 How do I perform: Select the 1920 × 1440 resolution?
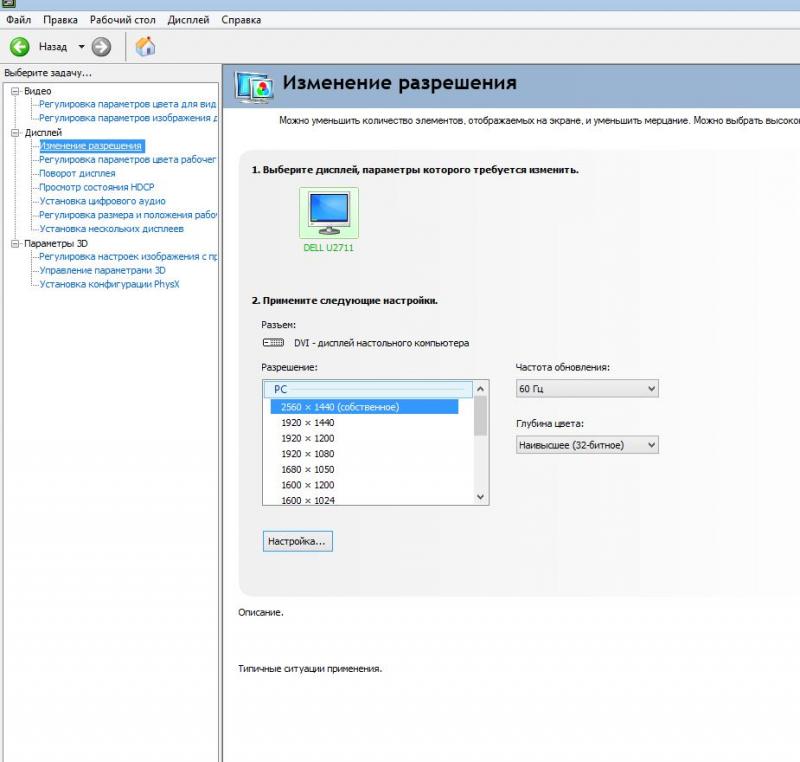click(308, 423)
